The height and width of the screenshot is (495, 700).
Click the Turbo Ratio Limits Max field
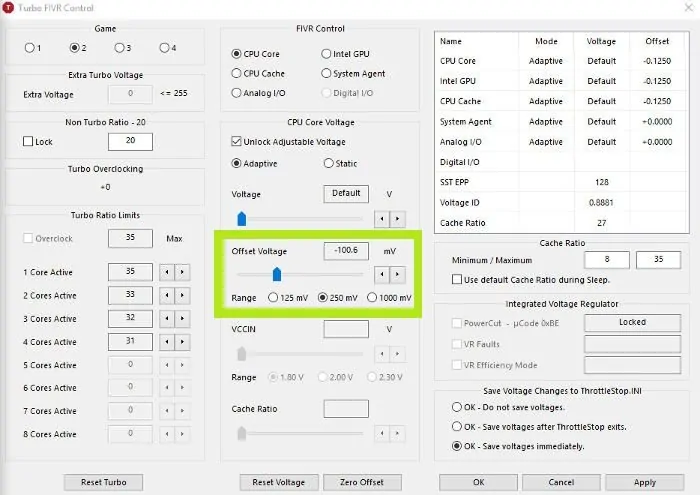click(x=130, y=238)
